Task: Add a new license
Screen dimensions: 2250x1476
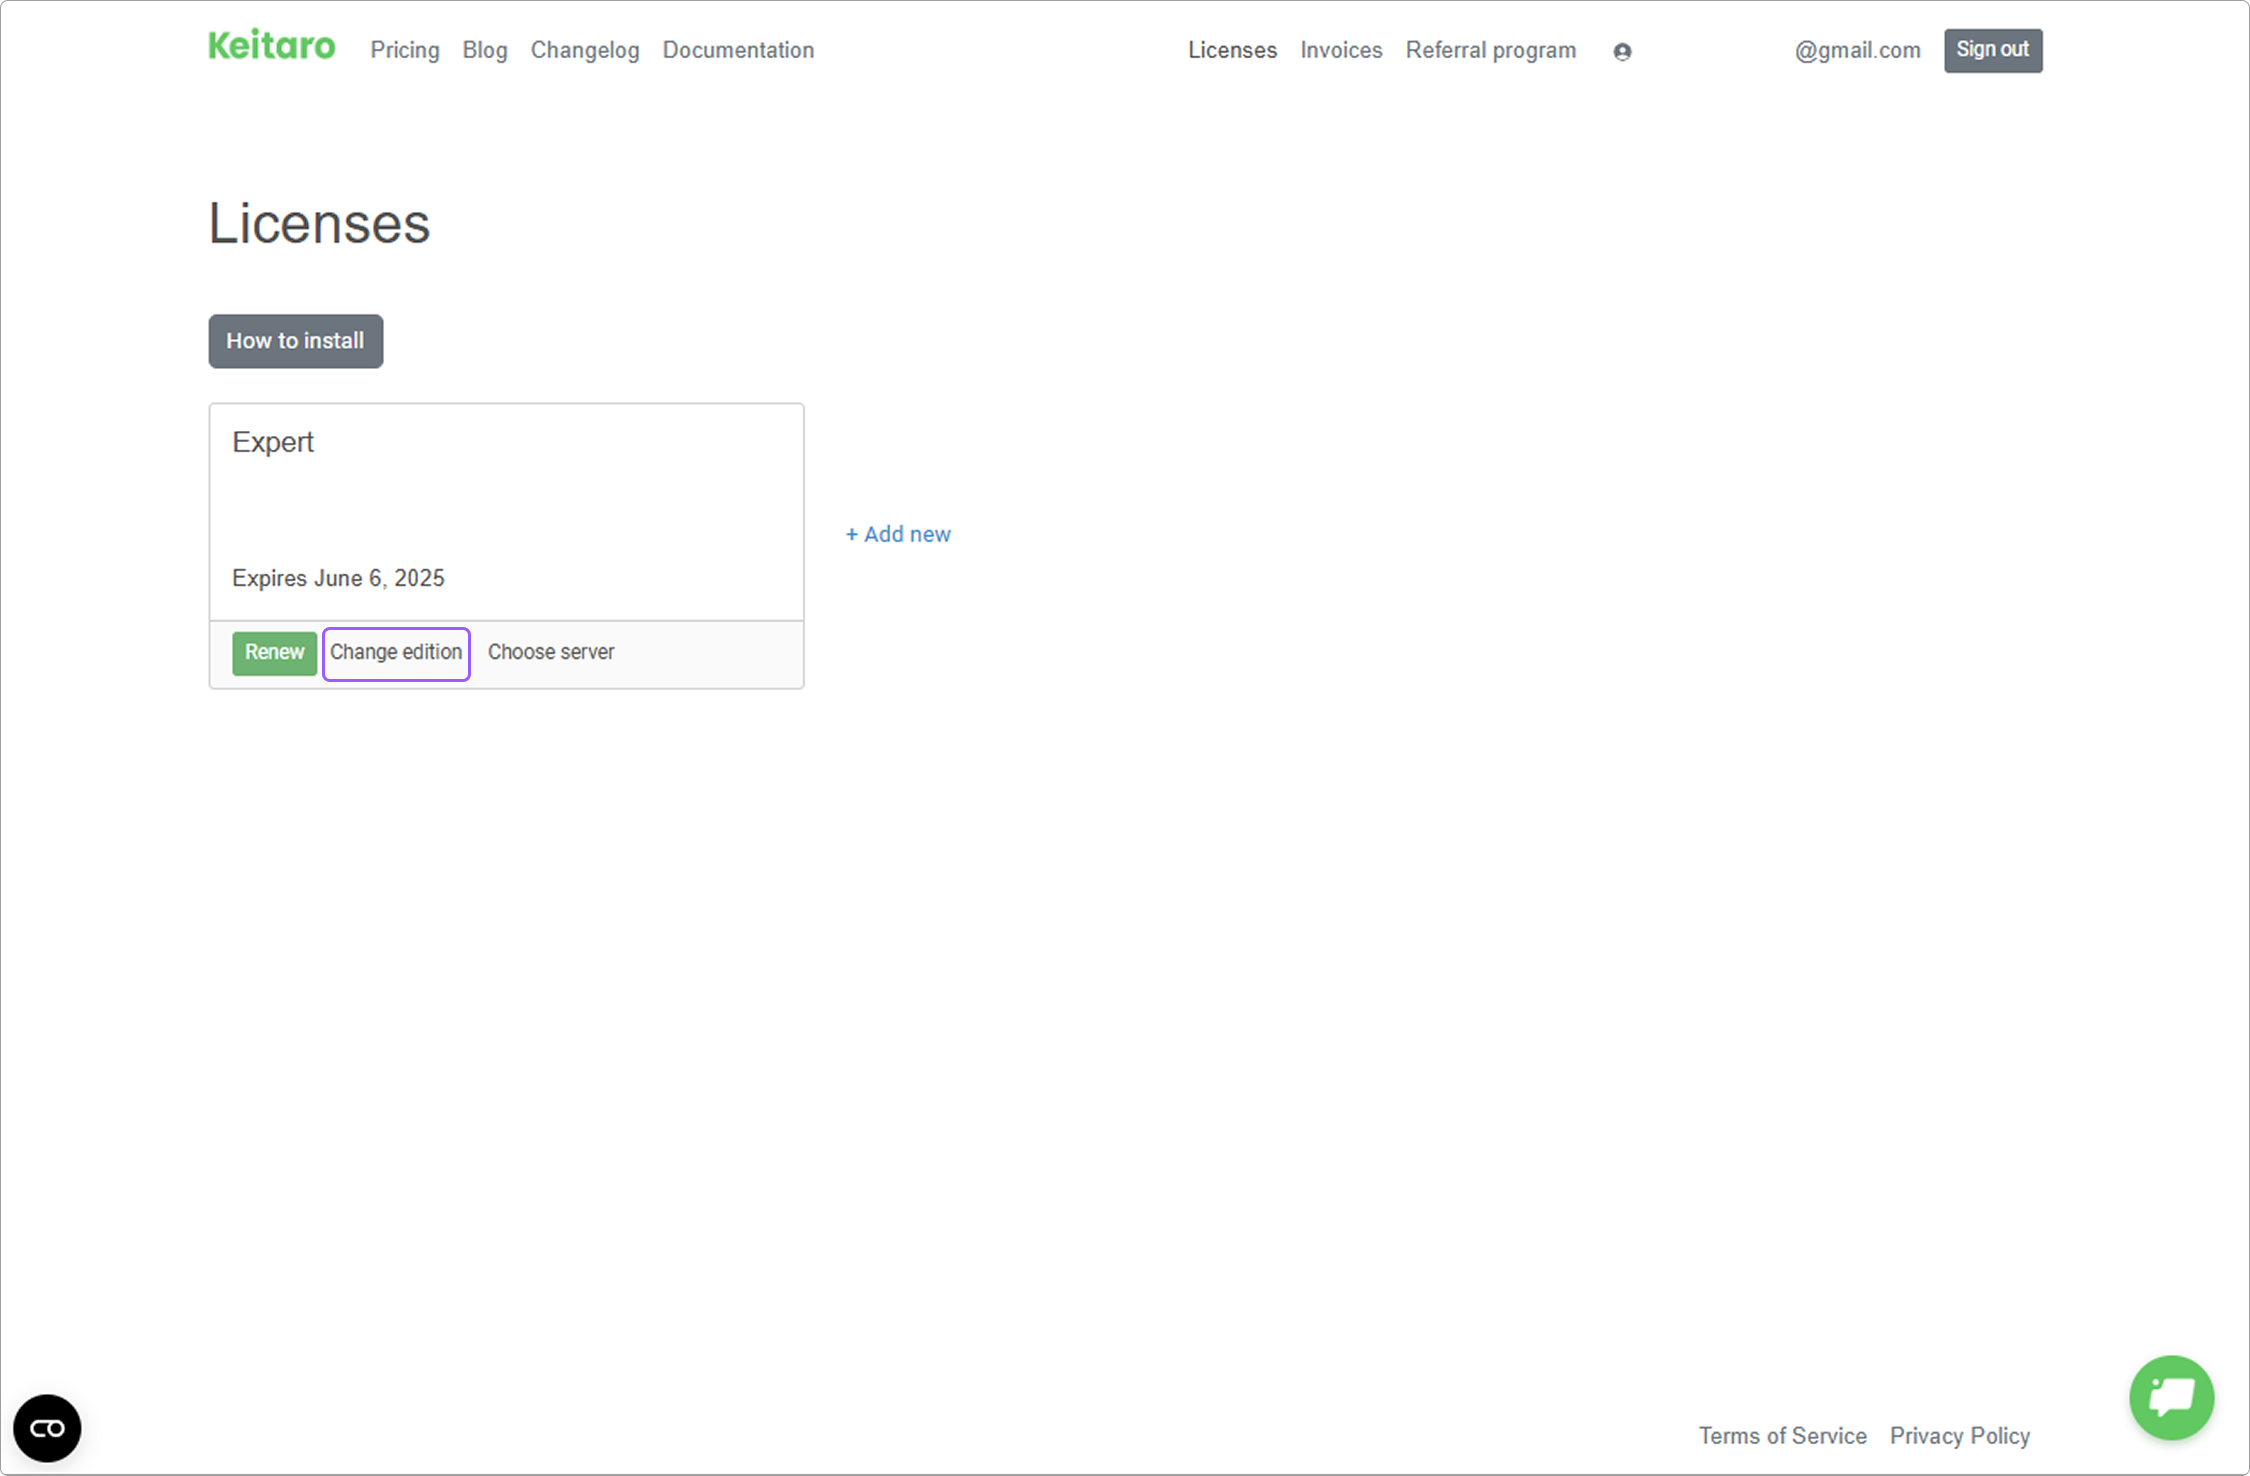Action: click(898, 534)
